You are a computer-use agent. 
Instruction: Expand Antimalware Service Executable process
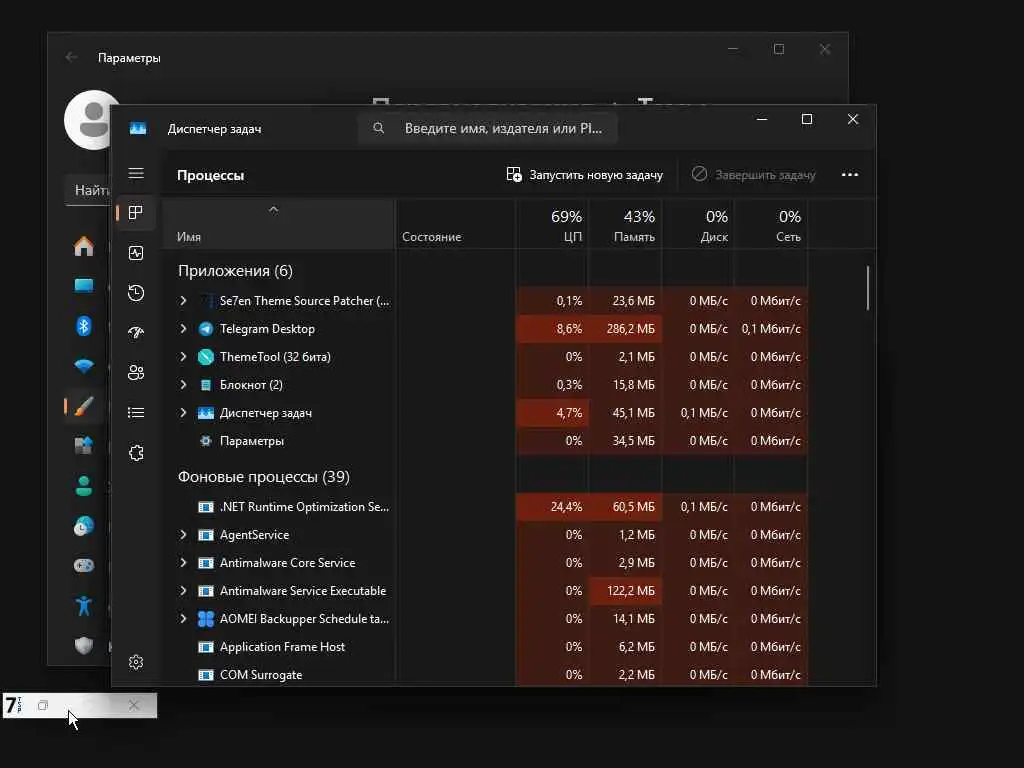coord(184,590)
